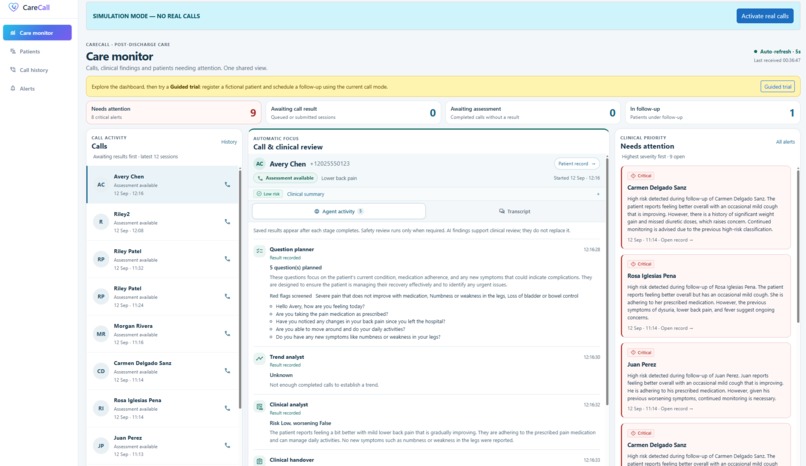
Task: Select the JP avatar in the Calls list
Action: [101, 446]
